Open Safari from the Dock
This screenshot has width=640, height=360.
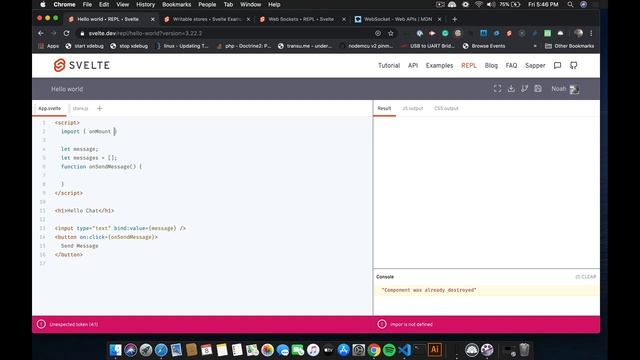pos(161,350)
